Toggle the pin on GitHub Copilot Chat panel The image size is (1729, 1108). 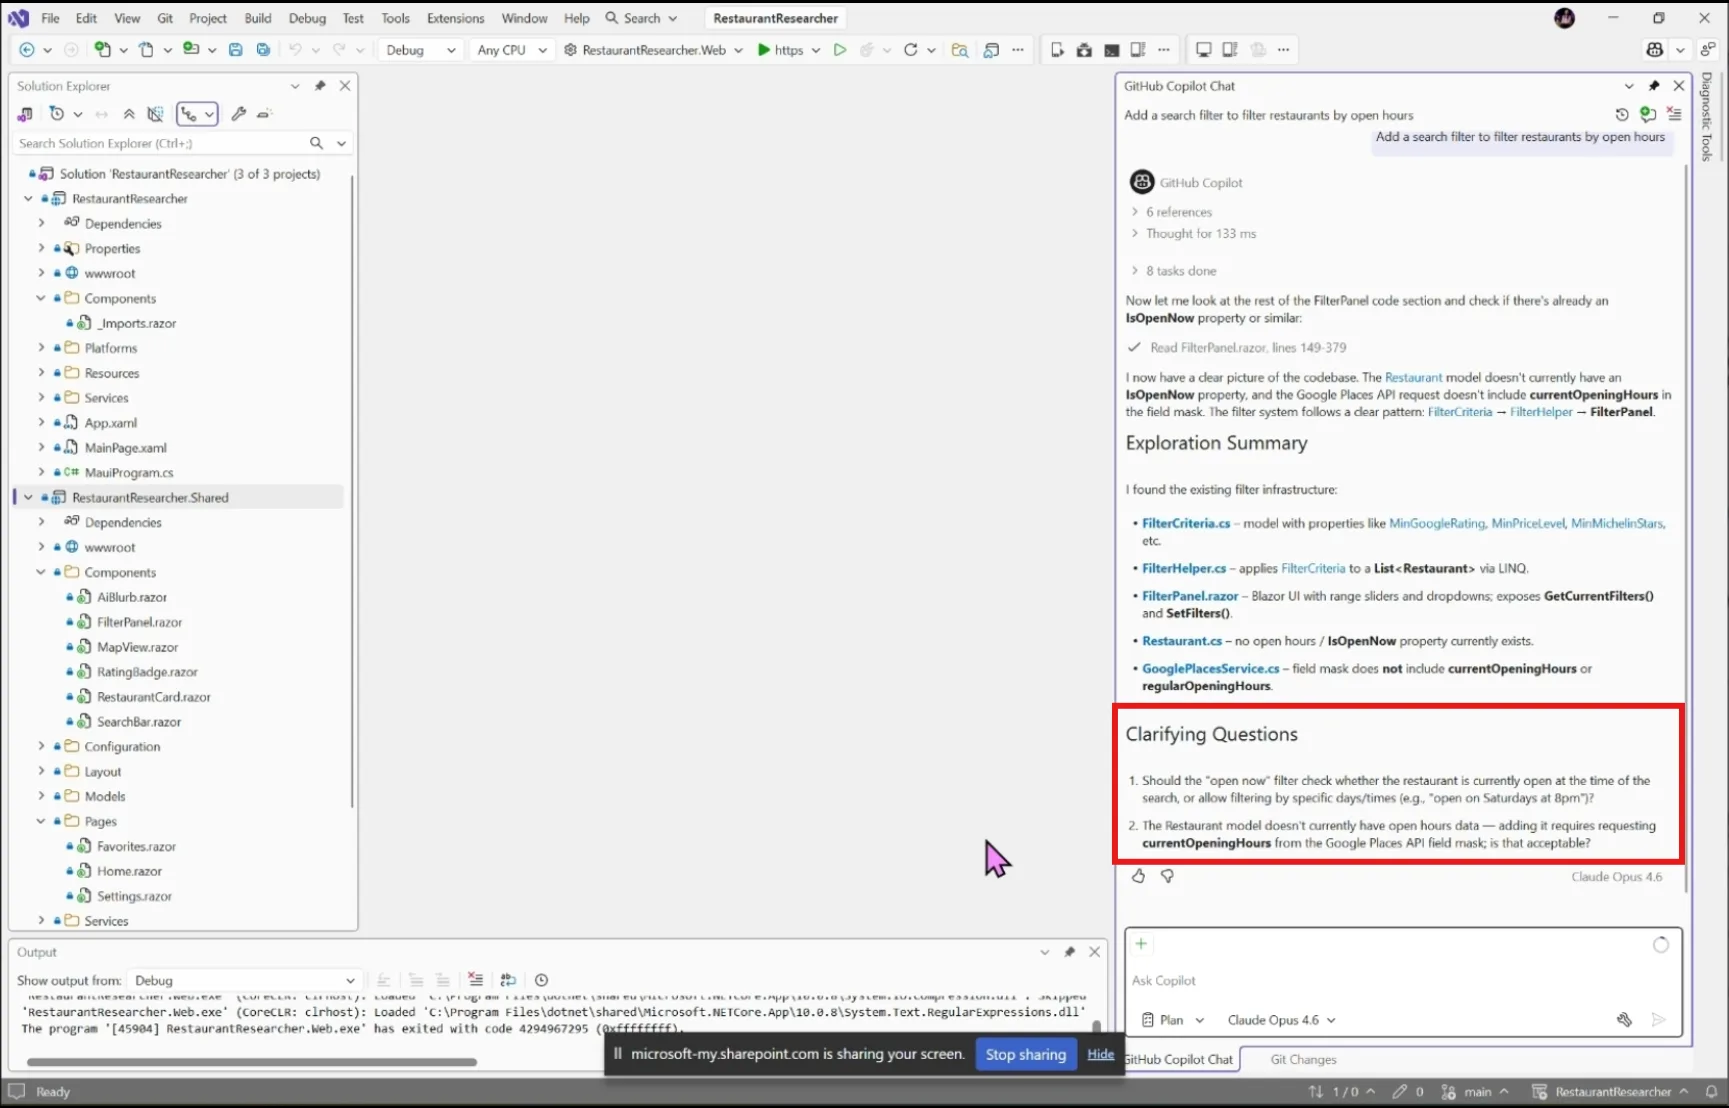[x=1654, y=86]
